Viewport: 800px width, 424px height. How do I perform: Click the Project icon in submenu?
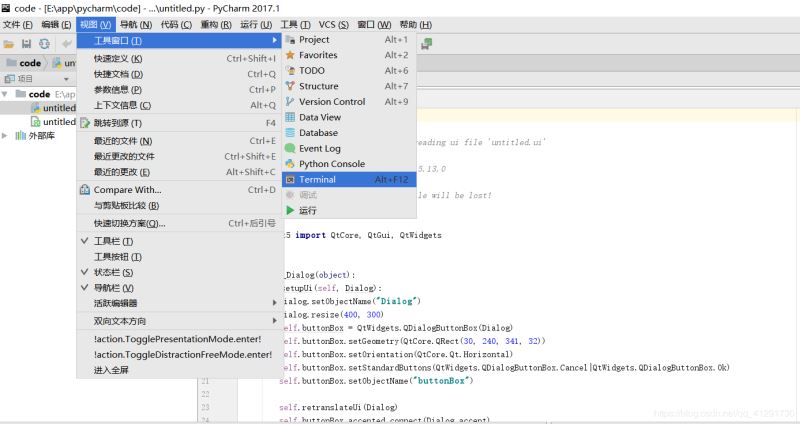(290, 40)
